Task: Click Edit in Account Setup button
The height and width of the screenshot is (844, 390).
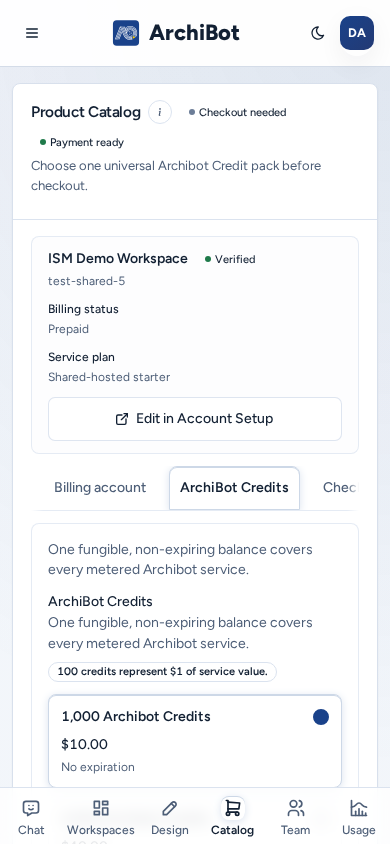Action: point(195,419)
